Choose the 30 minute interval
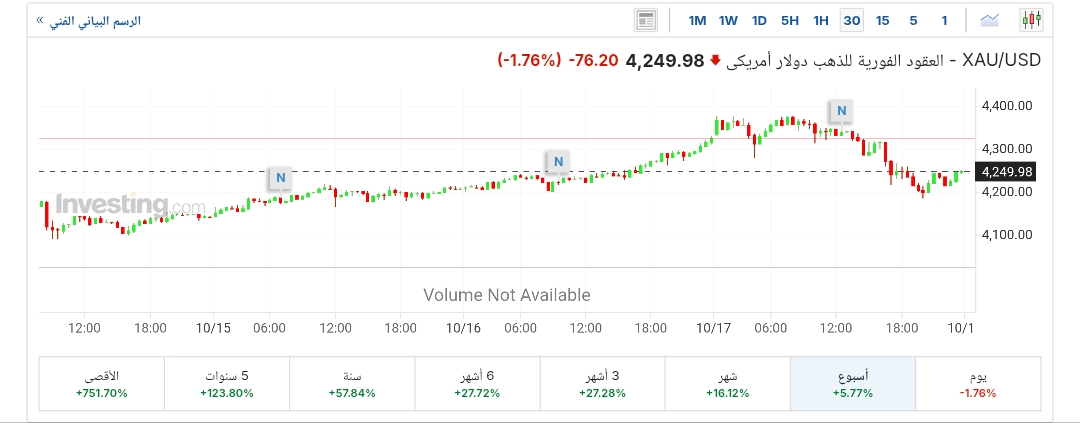The width and height of the screenshot is (1080, 423). [852, 20]
